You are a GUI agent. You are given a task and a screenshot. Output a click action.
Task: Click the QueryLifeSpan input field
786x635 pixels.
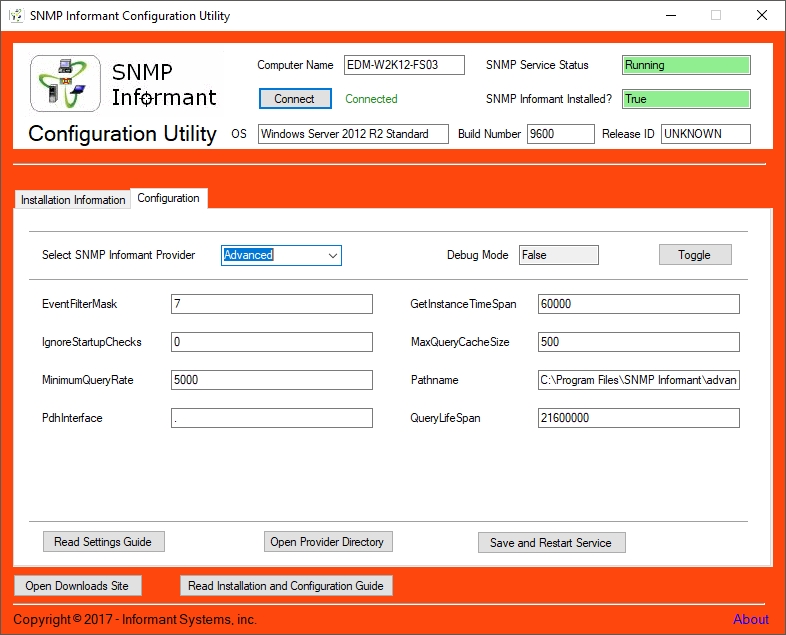pos(639,418)
